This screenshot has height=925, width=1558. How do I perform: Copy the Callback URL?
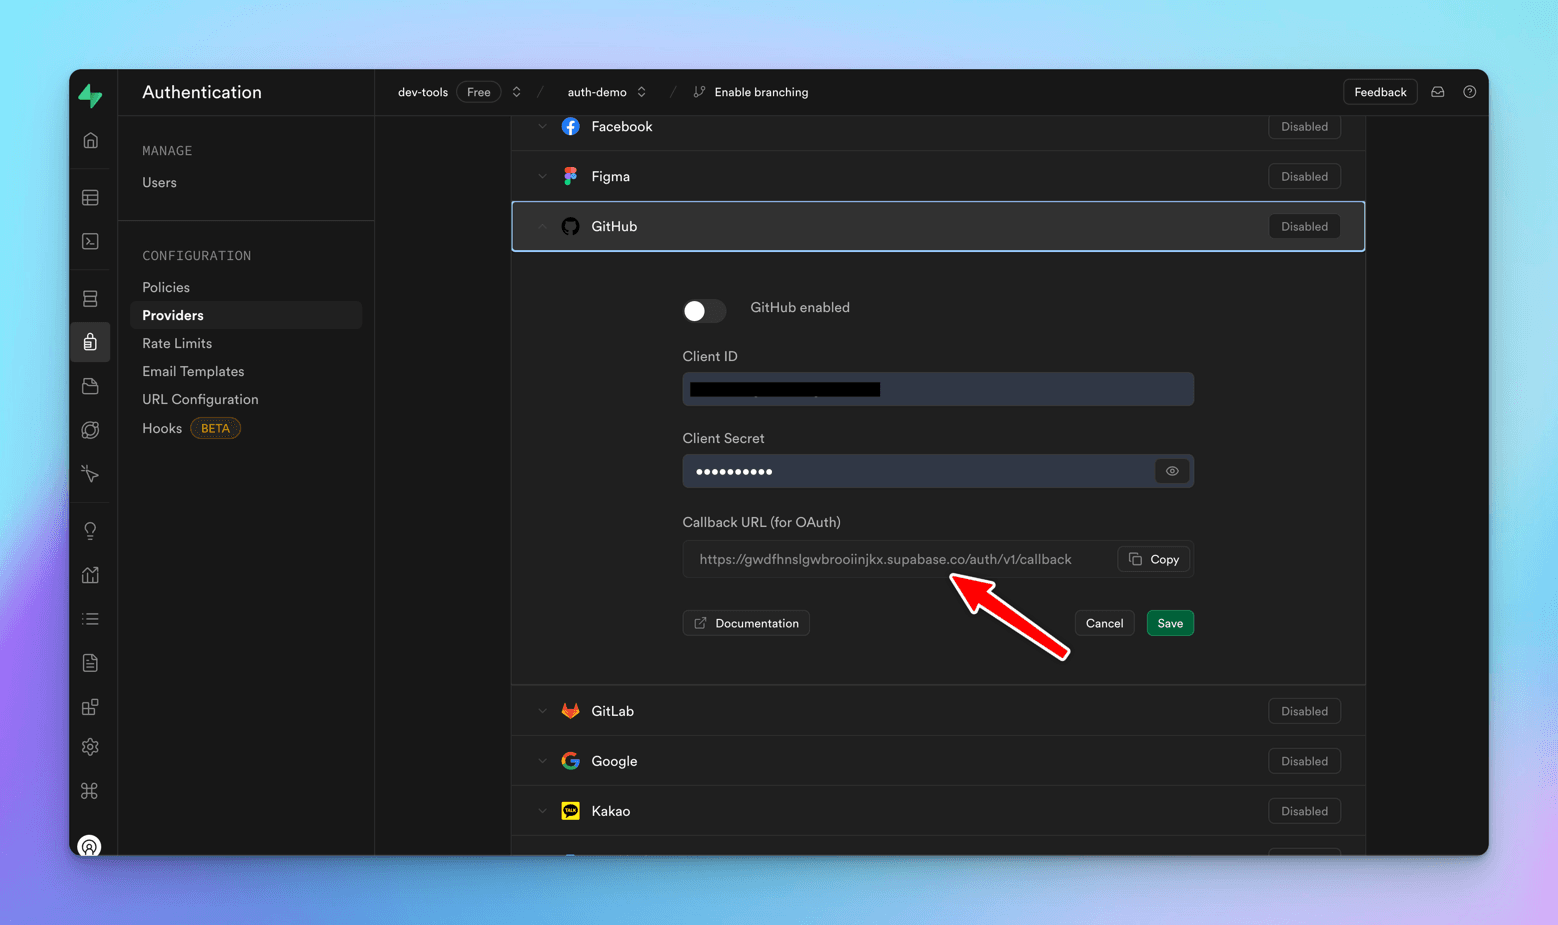(1154, 559)
